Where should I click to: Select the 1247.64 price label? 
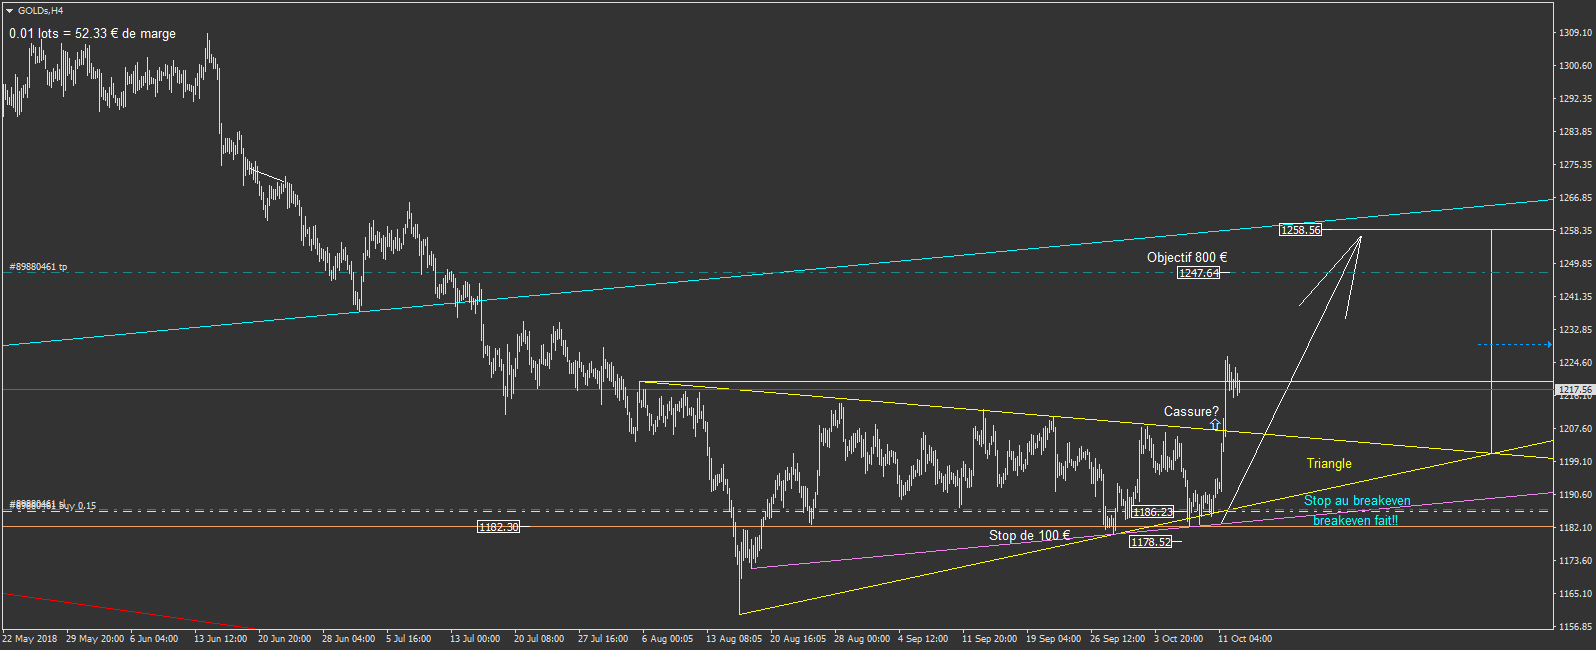1198,273
